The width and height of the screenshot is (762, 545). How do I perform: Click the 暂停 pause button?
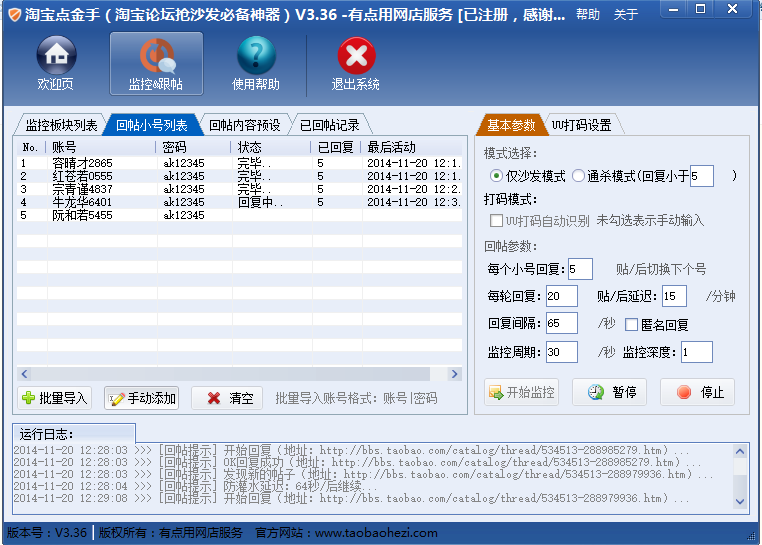(609, 392)
